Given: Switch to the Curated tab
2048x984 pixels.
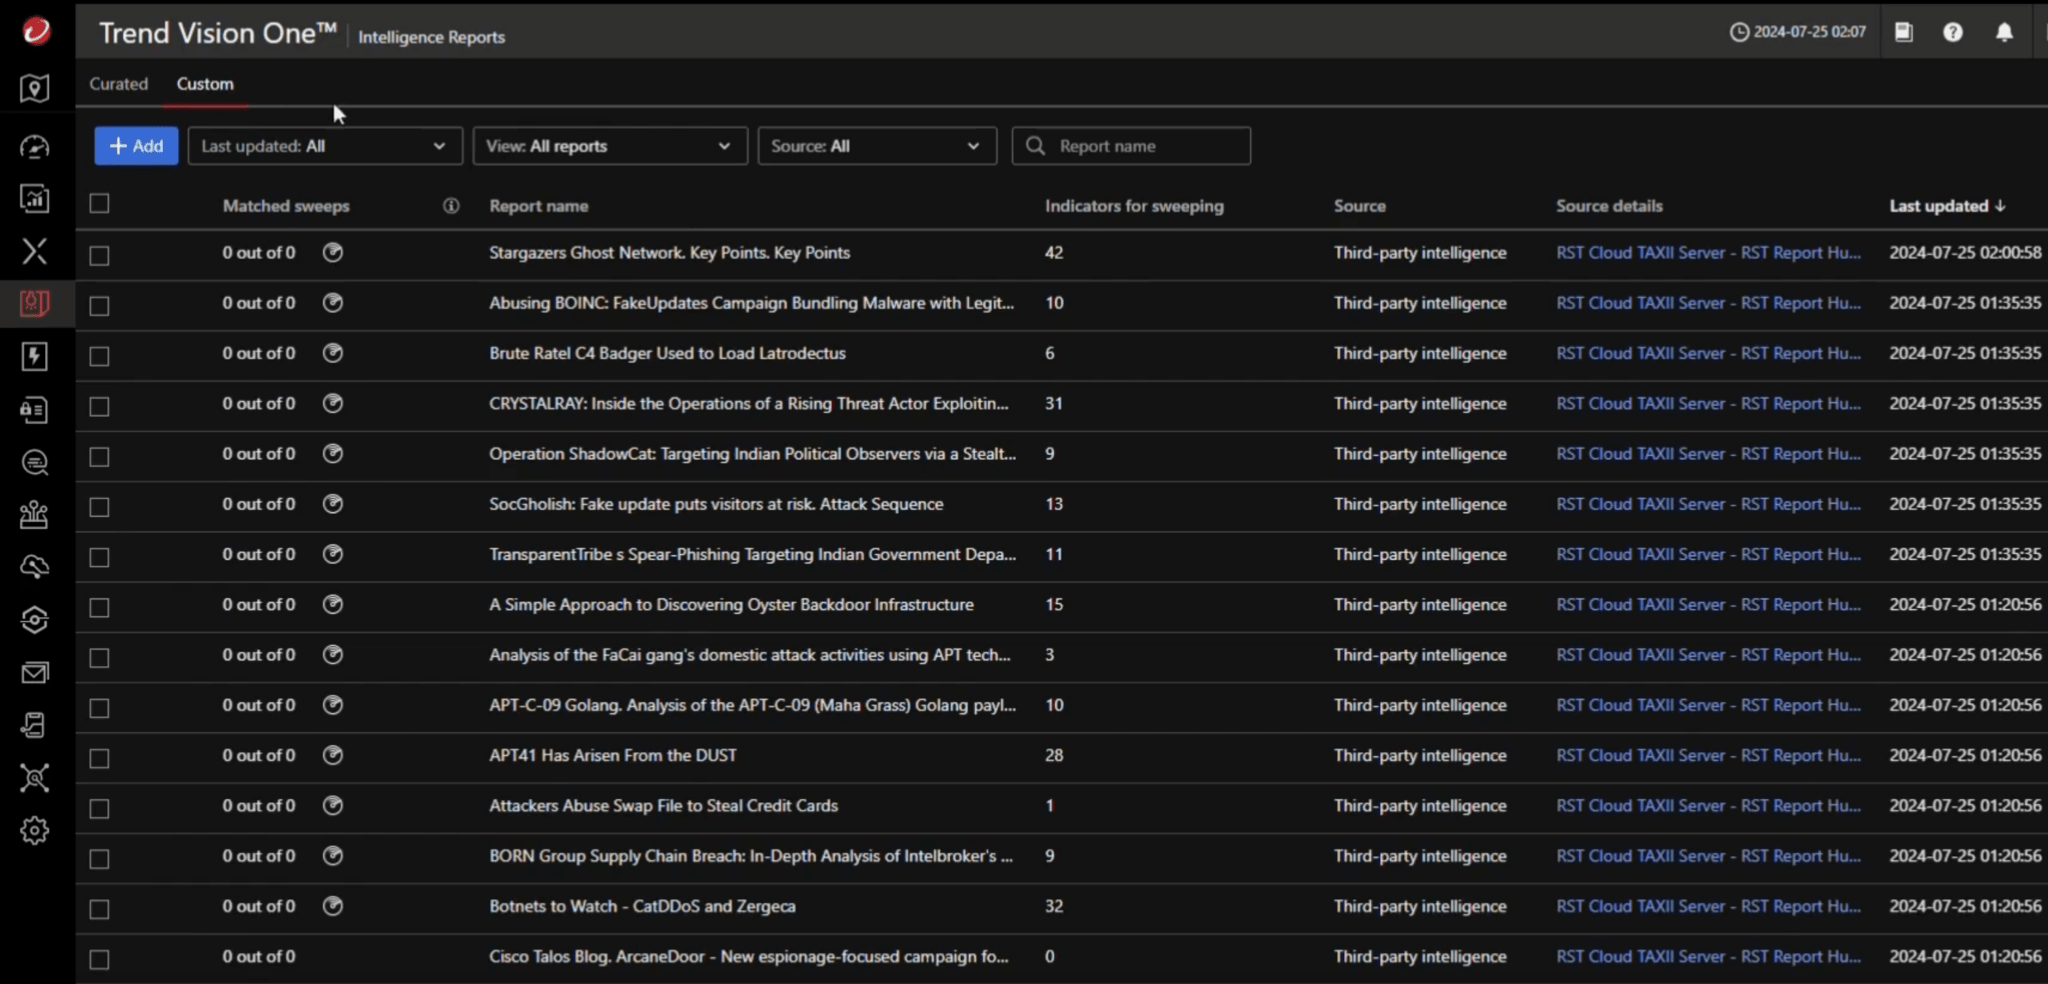Looking at the screenshot, I should [118, 84].
